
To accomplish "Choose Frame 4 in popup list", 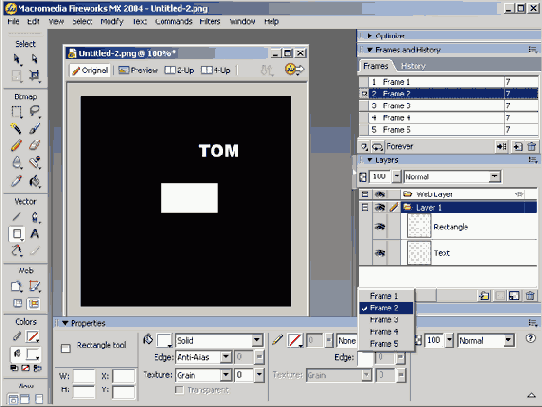I will click(384, 332).
